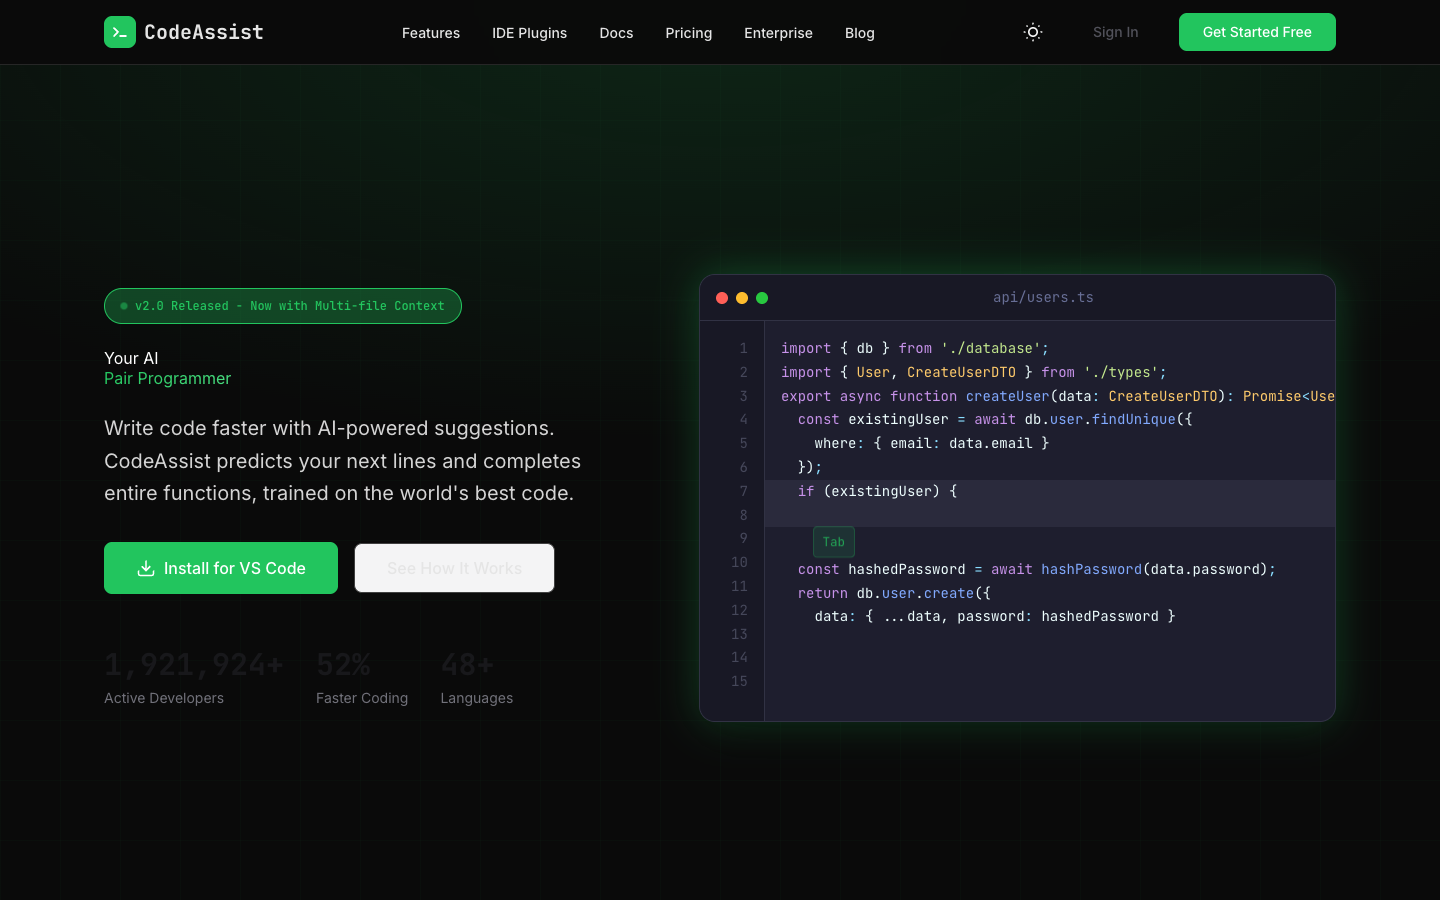1440x900 pixels.
Task: Open the Blog
Action: pos(859,33)
